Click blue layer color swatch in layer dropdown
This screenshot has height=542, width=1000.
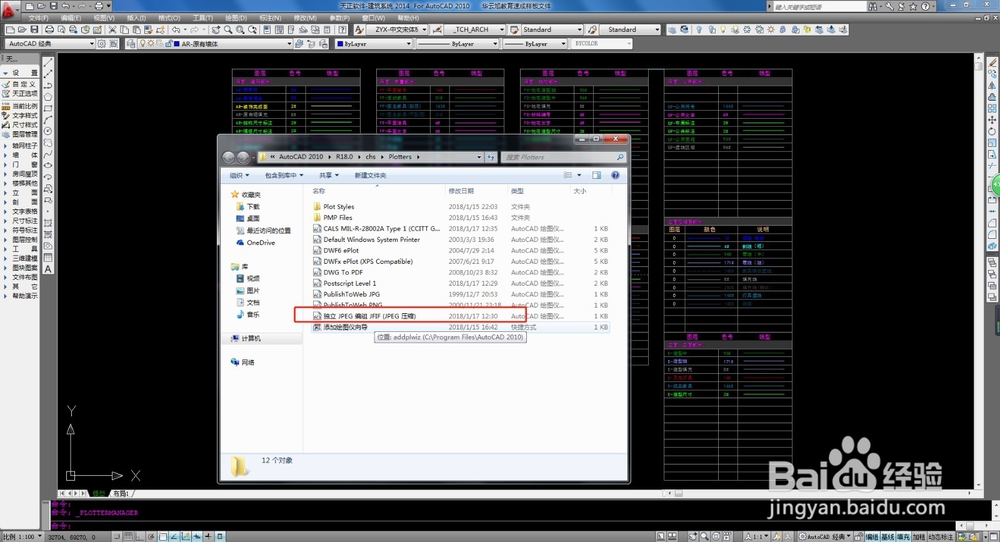click(x=177, y=44)
